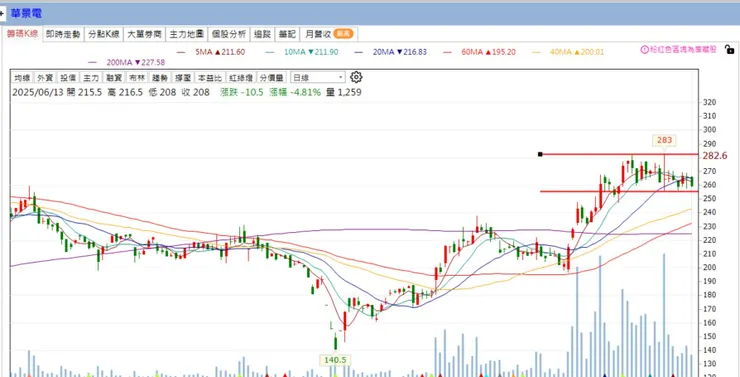The width and height of the screenshot is (740, 377).
Task: Click the pink 粉紅色區塊 notice text
Action: [683, 49]
